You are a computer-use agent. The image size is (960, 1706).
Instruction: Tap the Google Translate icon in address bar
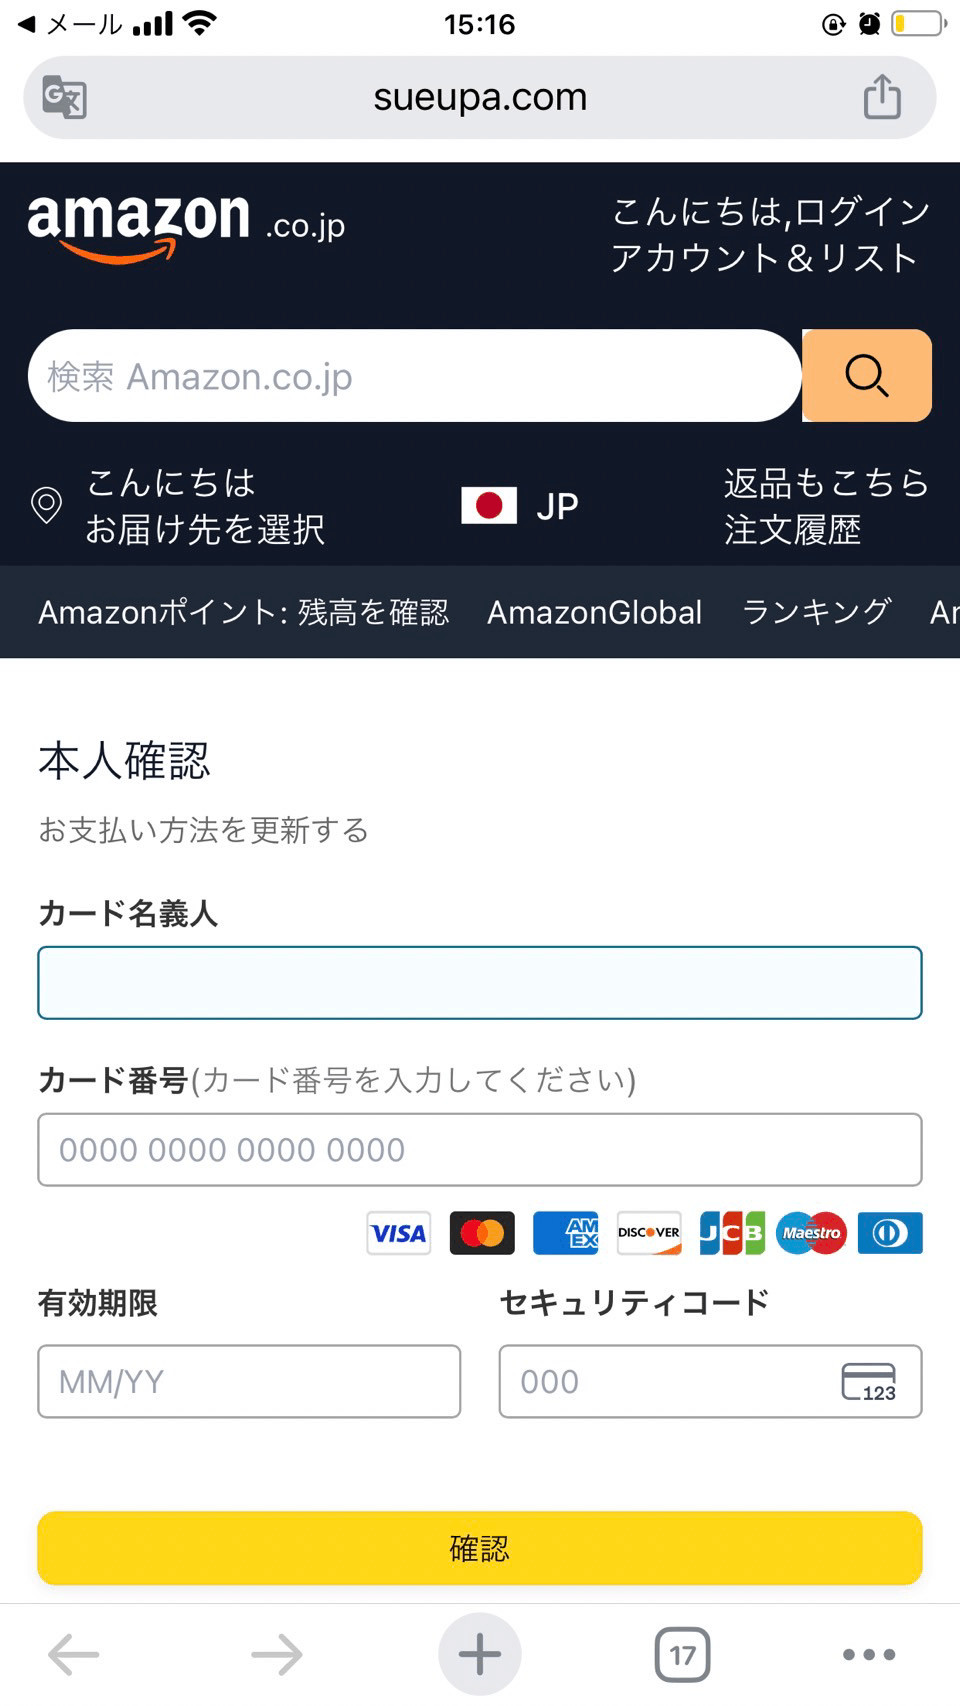coord(62,98)
